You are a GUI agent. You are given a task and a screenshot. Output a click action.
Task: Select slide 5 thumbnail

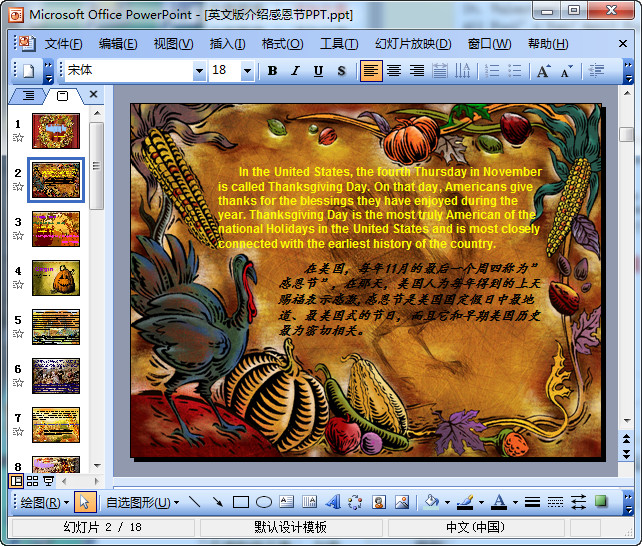point(56,327)
